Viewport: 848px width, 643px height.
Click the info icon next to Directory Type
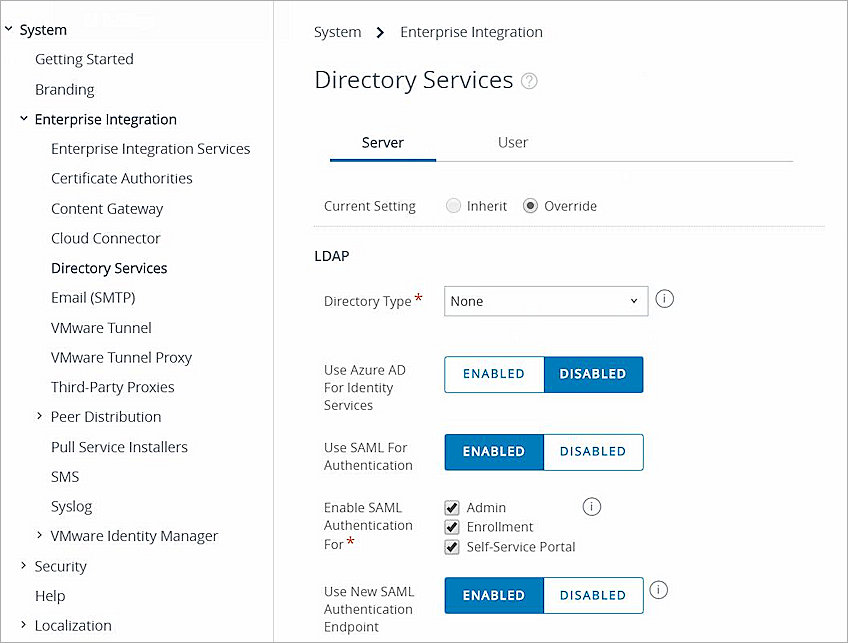[664, 299]
